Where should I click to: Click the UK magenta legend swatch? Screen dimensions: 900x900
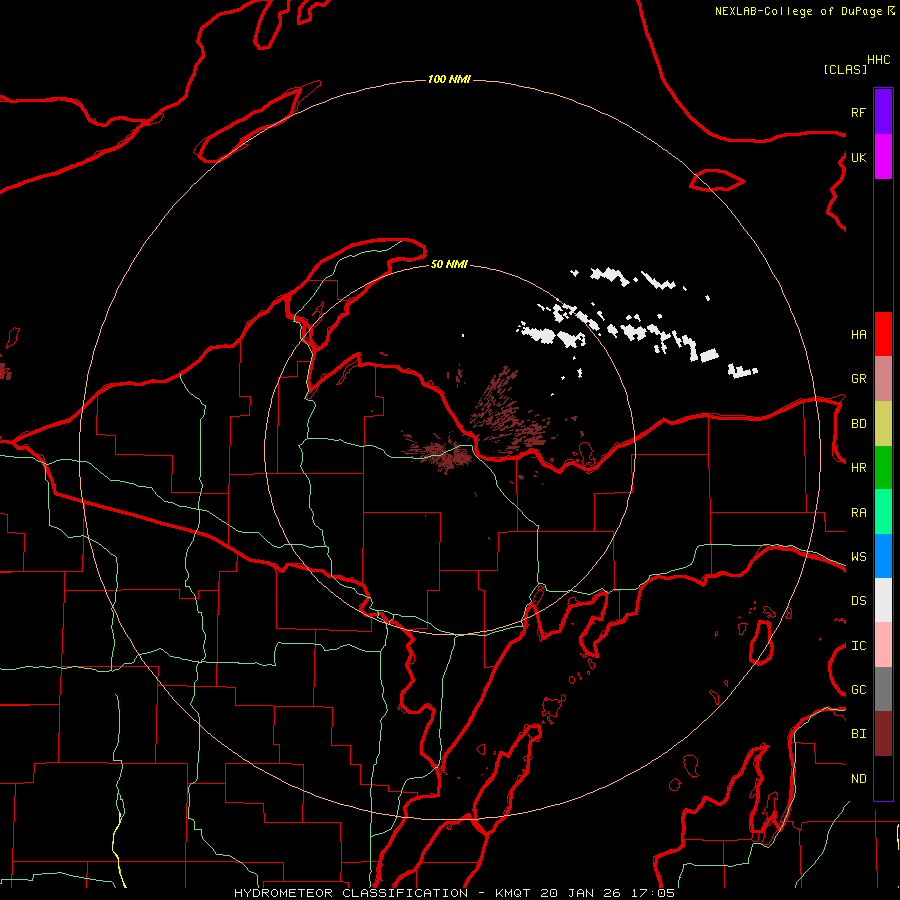pos(883,157)
